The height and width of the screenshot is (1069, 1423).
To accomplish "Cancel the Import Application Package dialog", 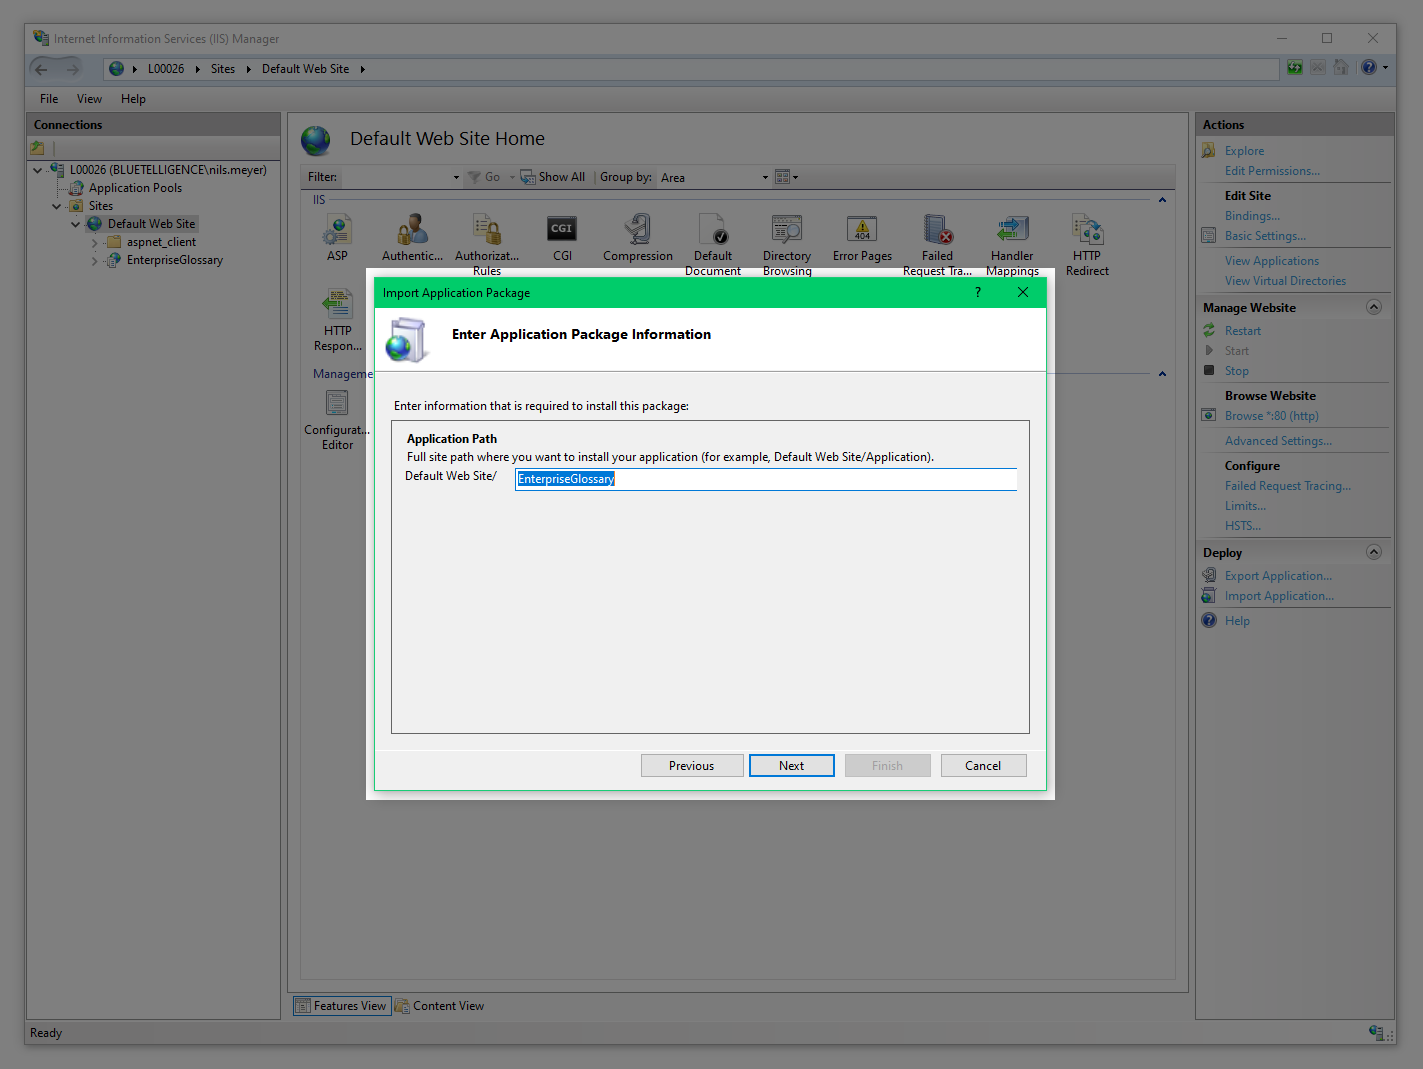I will pos(983,766).
